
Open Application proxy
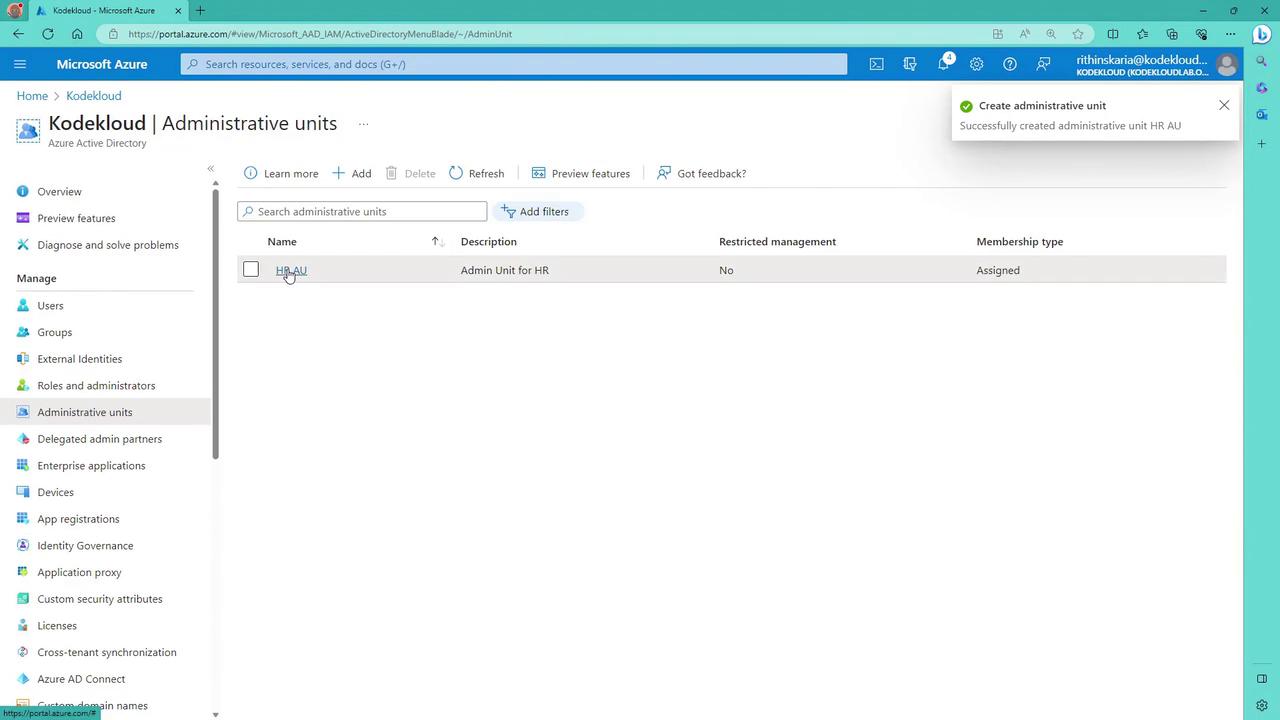pos(79,572)
